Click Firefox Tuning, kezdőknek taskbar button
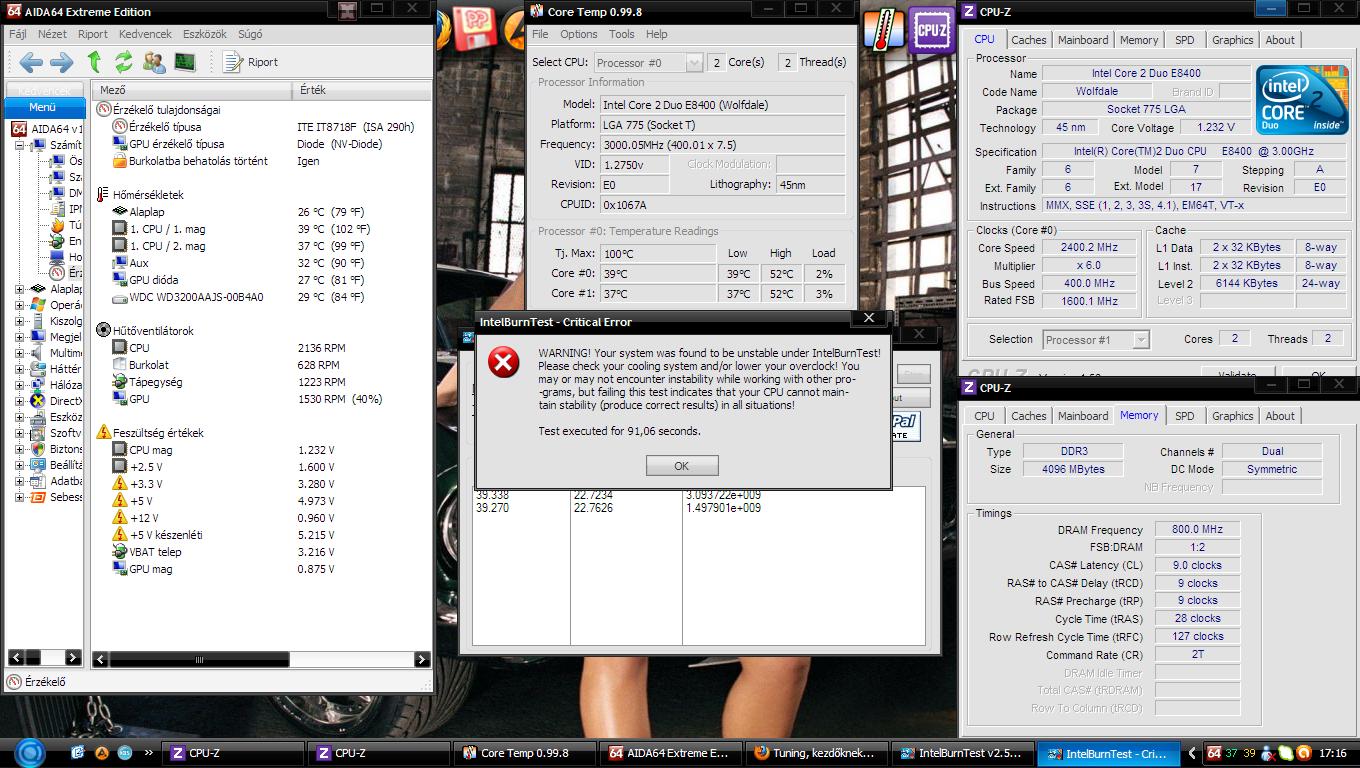This screenshot has height=768, width=1360. 816,753
